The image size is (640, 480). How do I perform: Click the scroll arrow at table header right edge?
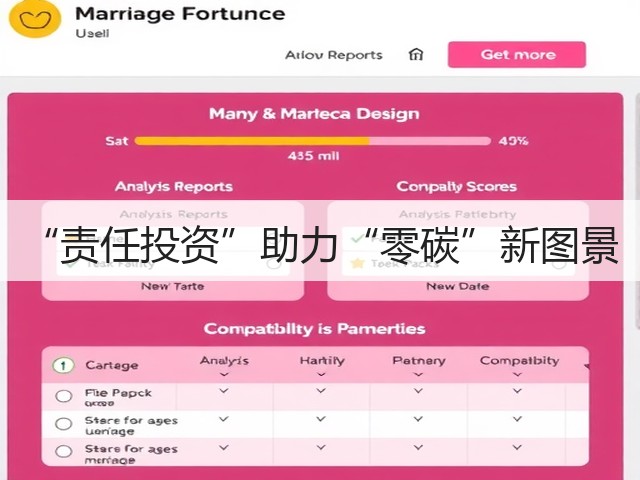(587, 367)
